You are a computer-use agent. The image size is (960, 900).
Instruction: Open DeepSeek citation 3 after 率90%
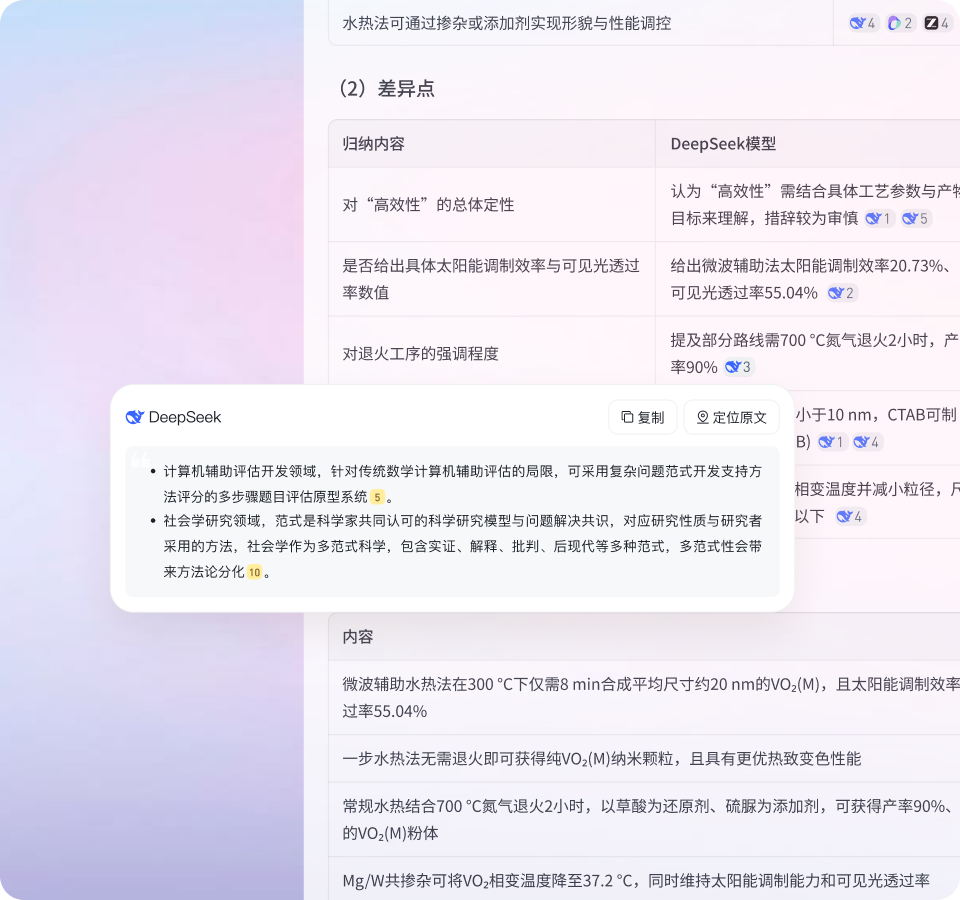click(x=739, y=367)
